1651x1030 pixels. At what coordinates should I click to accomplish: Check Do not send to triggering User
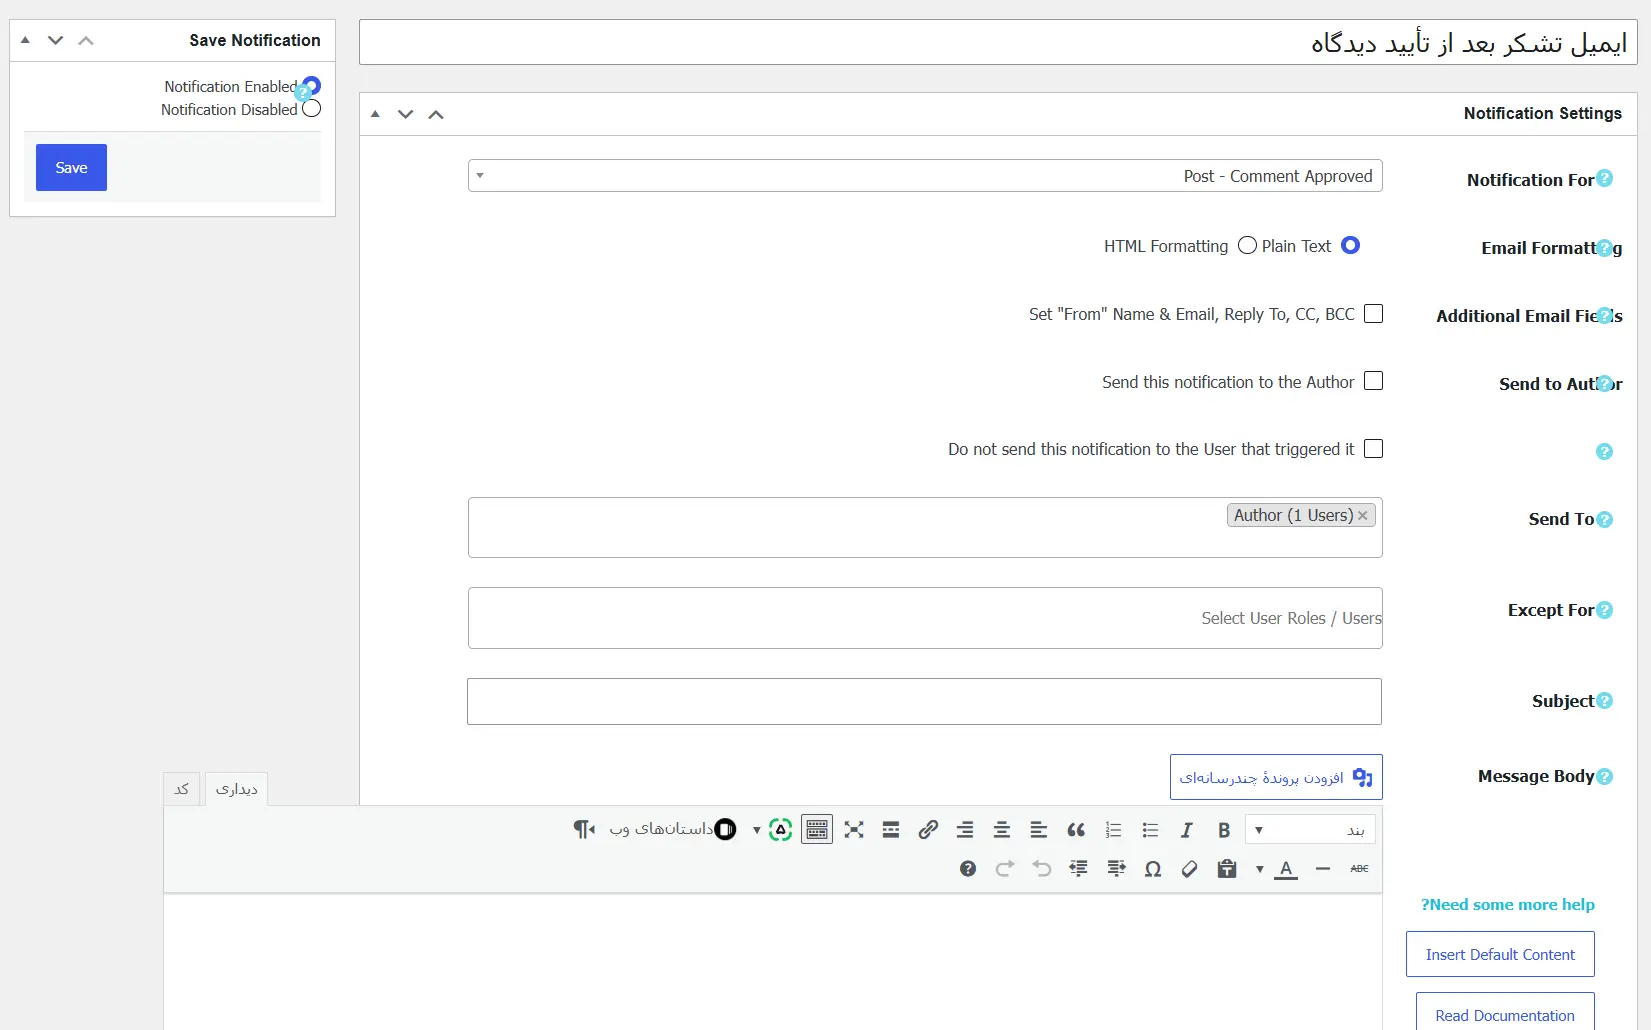point(1374,449)
